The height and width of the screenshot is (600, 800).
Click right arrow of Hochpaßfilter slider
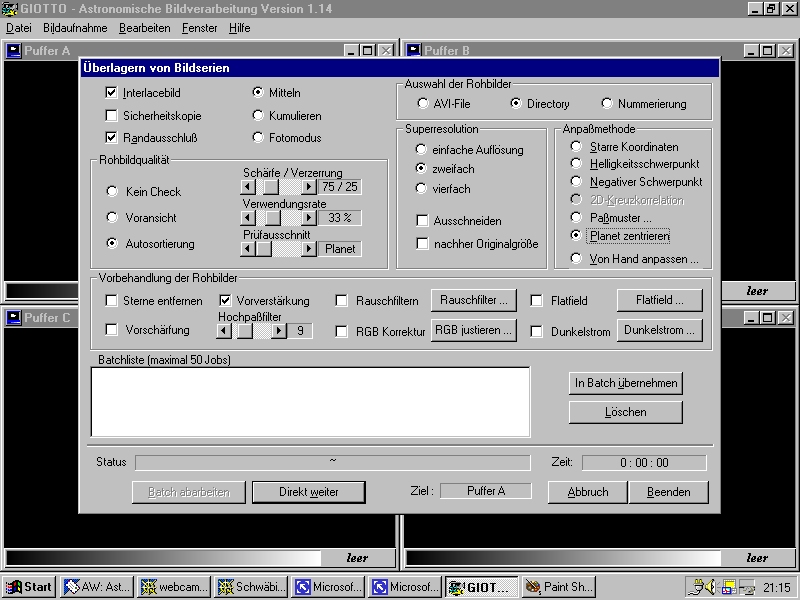[277, 331]
